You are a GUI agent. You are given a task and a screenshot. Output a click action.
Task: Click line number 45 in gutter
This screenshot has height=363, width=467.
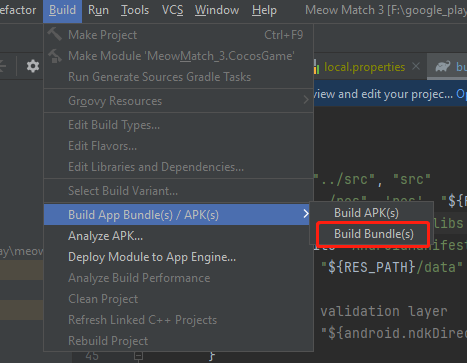coord(92,356)
